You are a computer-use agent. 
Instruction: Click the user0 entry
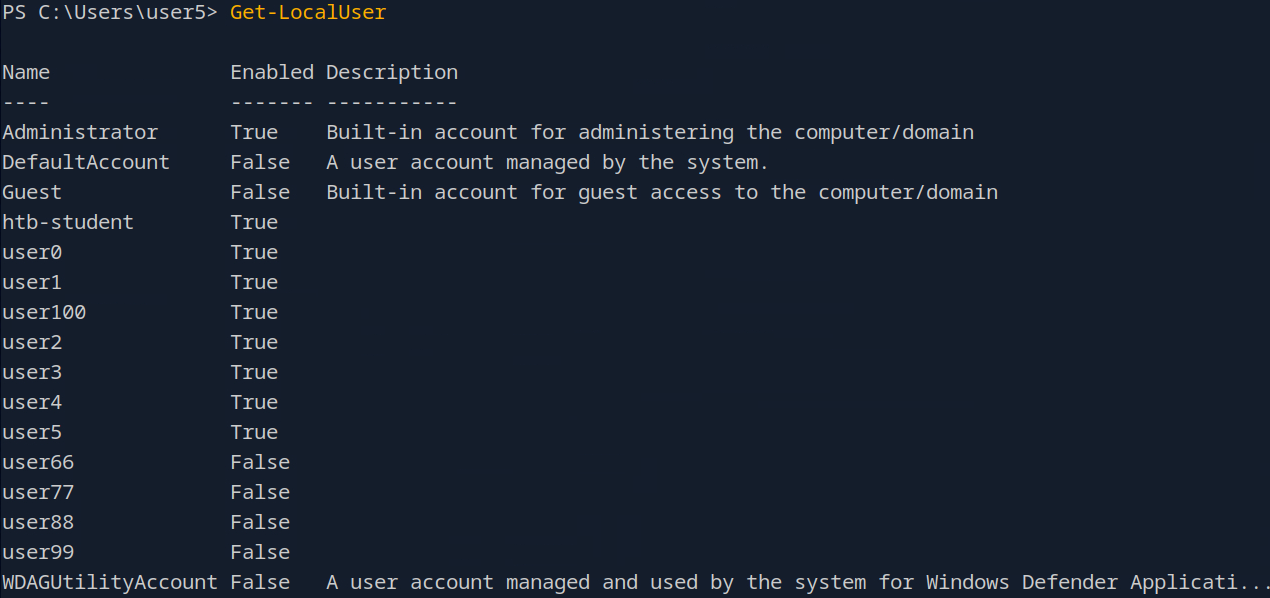coord(32,253)
